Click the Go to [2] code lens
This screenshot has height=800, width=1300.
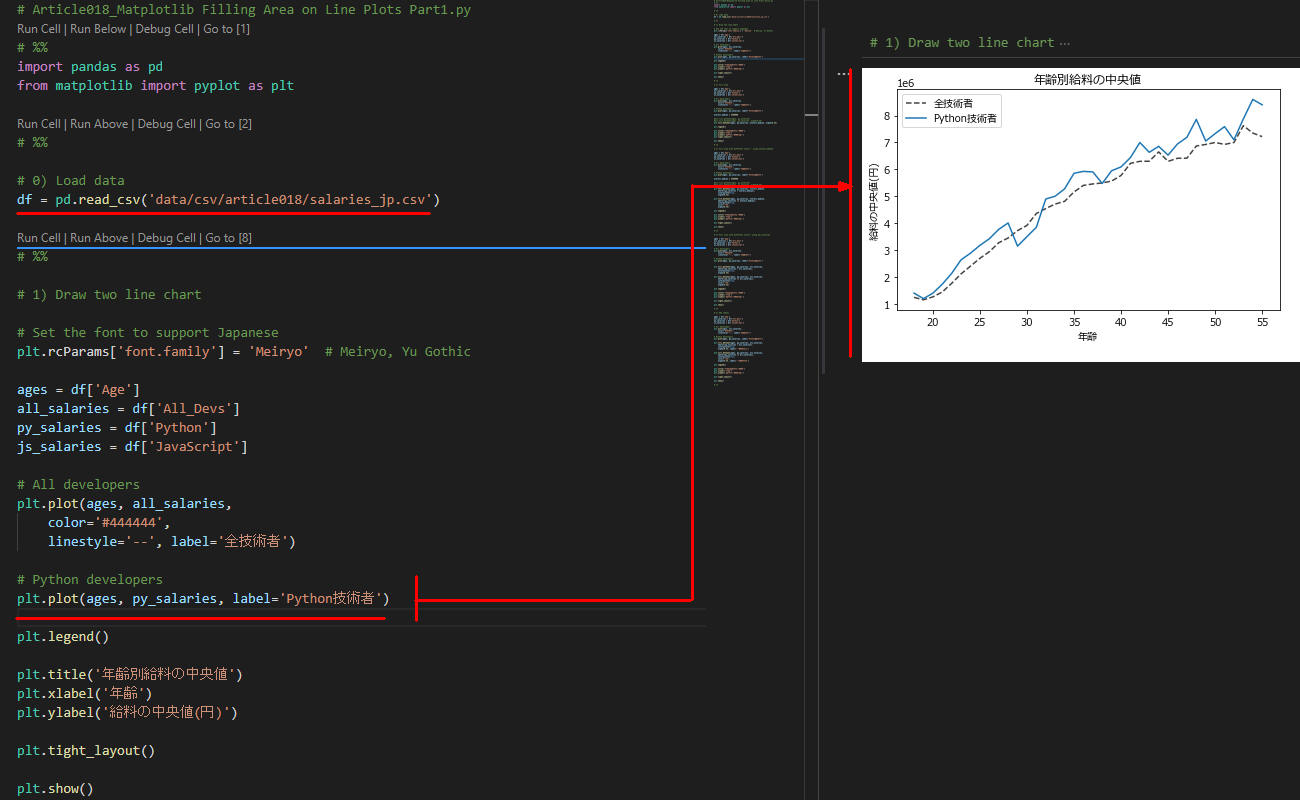coord(228,124)
